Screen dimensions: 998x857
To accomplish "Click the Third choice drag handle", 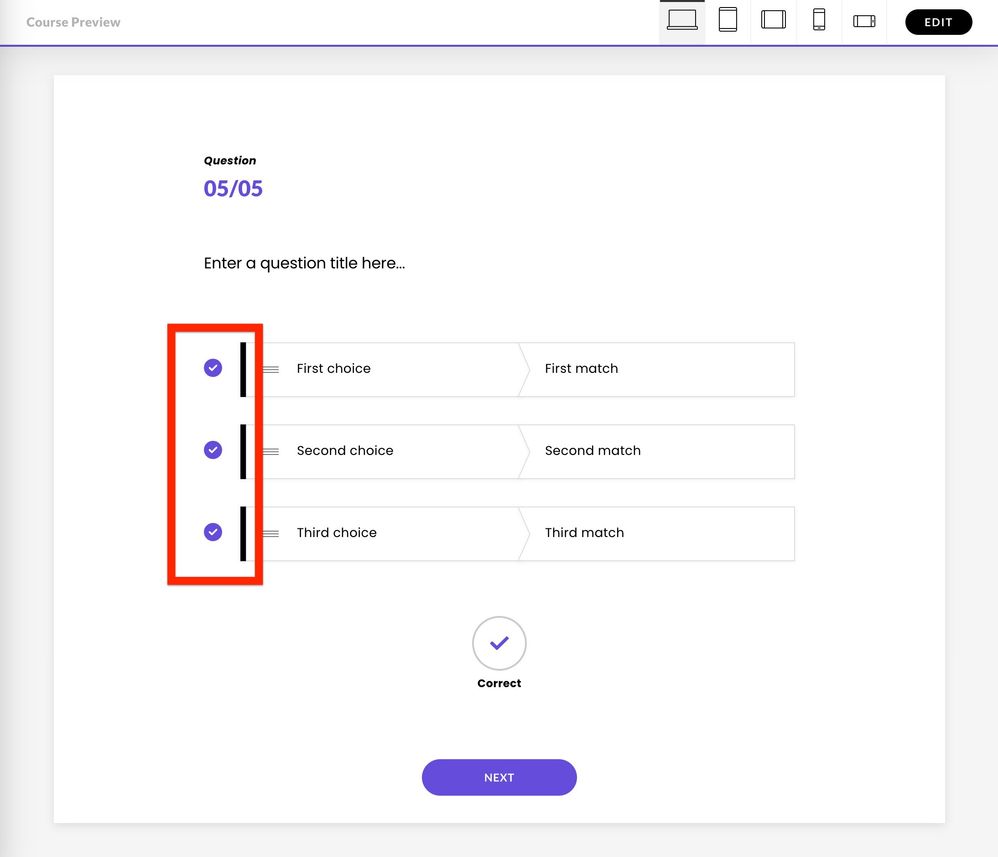I will click(x=271, y=533).
